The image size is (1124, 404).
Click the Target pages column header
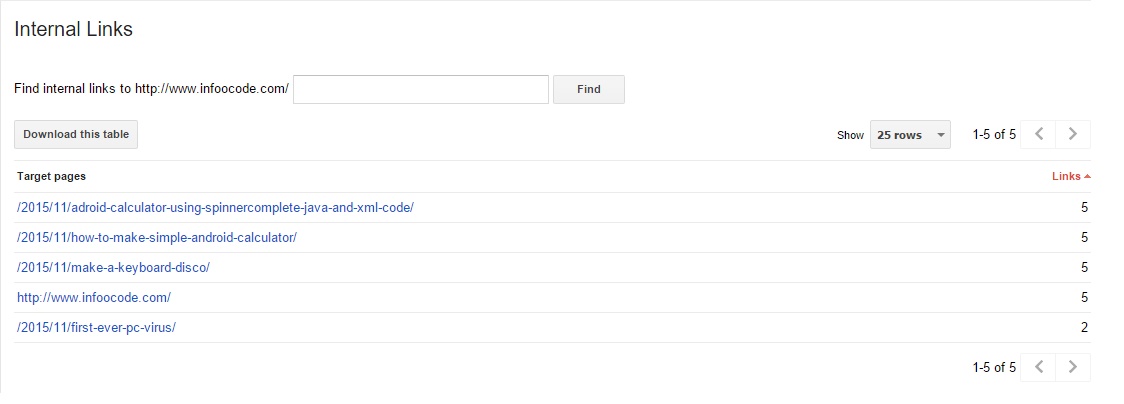(51, 176)
